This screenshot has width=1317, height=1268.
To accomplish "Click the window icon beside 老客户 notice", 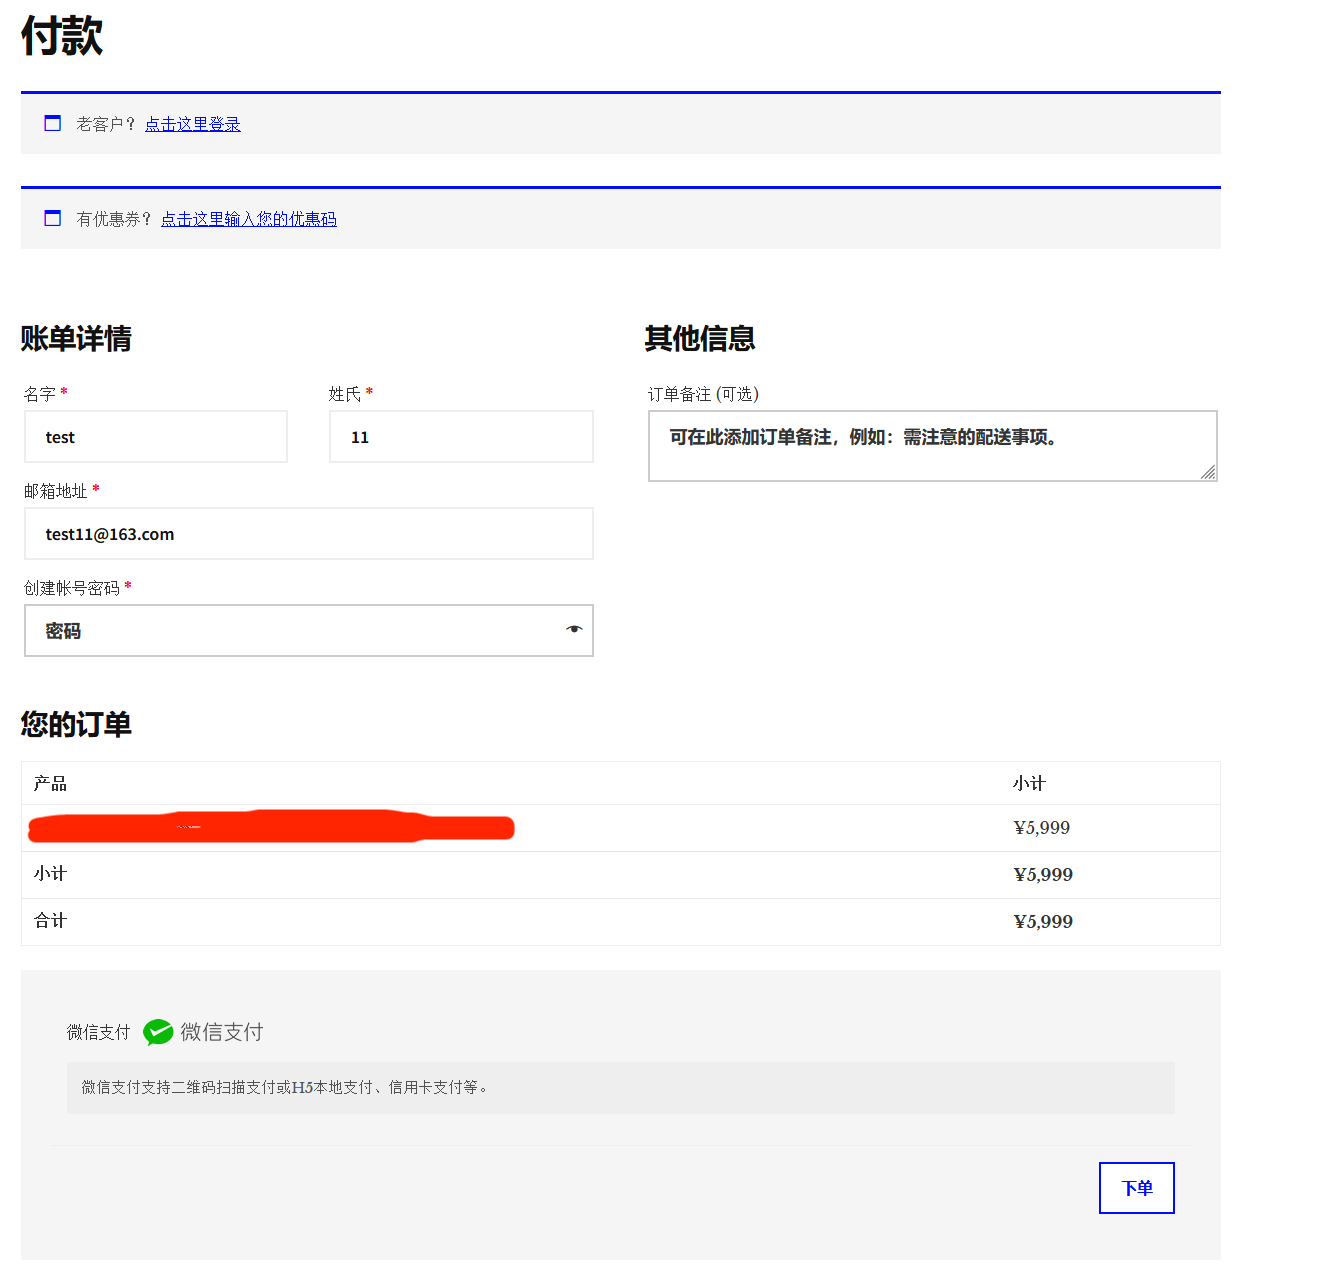I will point(53,123).
